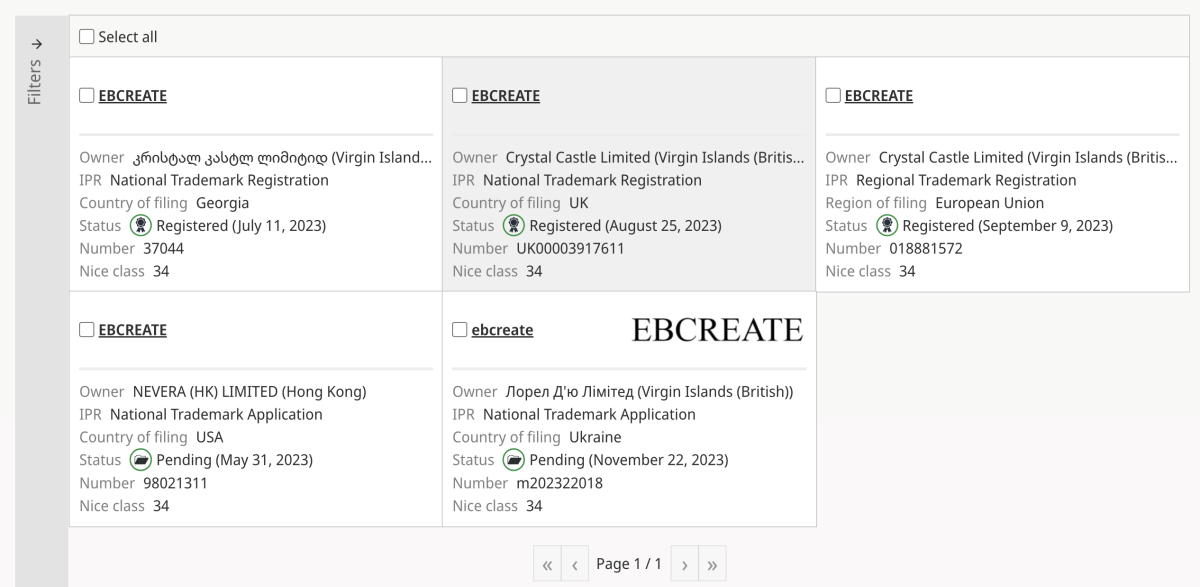Click owner 'Лорел Д'ю Лімітед'
Screen dimensions: 1200x587
(650, 392)
